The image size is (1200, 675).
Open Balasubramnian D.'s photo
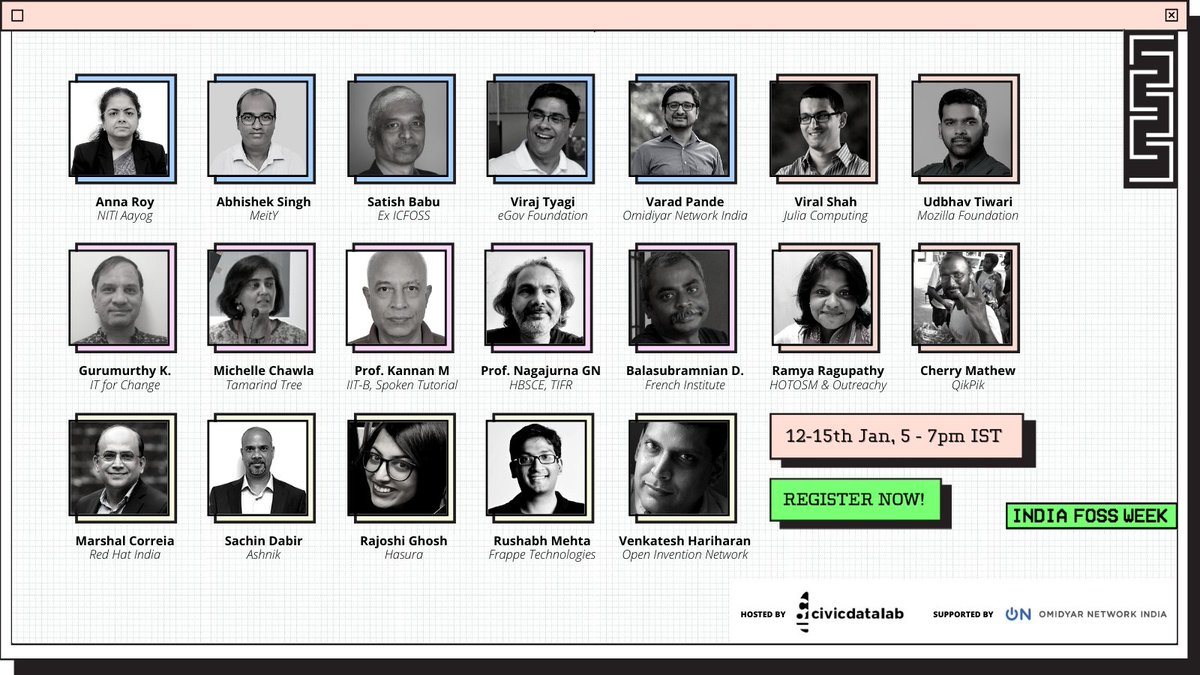(x=678, y=297)
